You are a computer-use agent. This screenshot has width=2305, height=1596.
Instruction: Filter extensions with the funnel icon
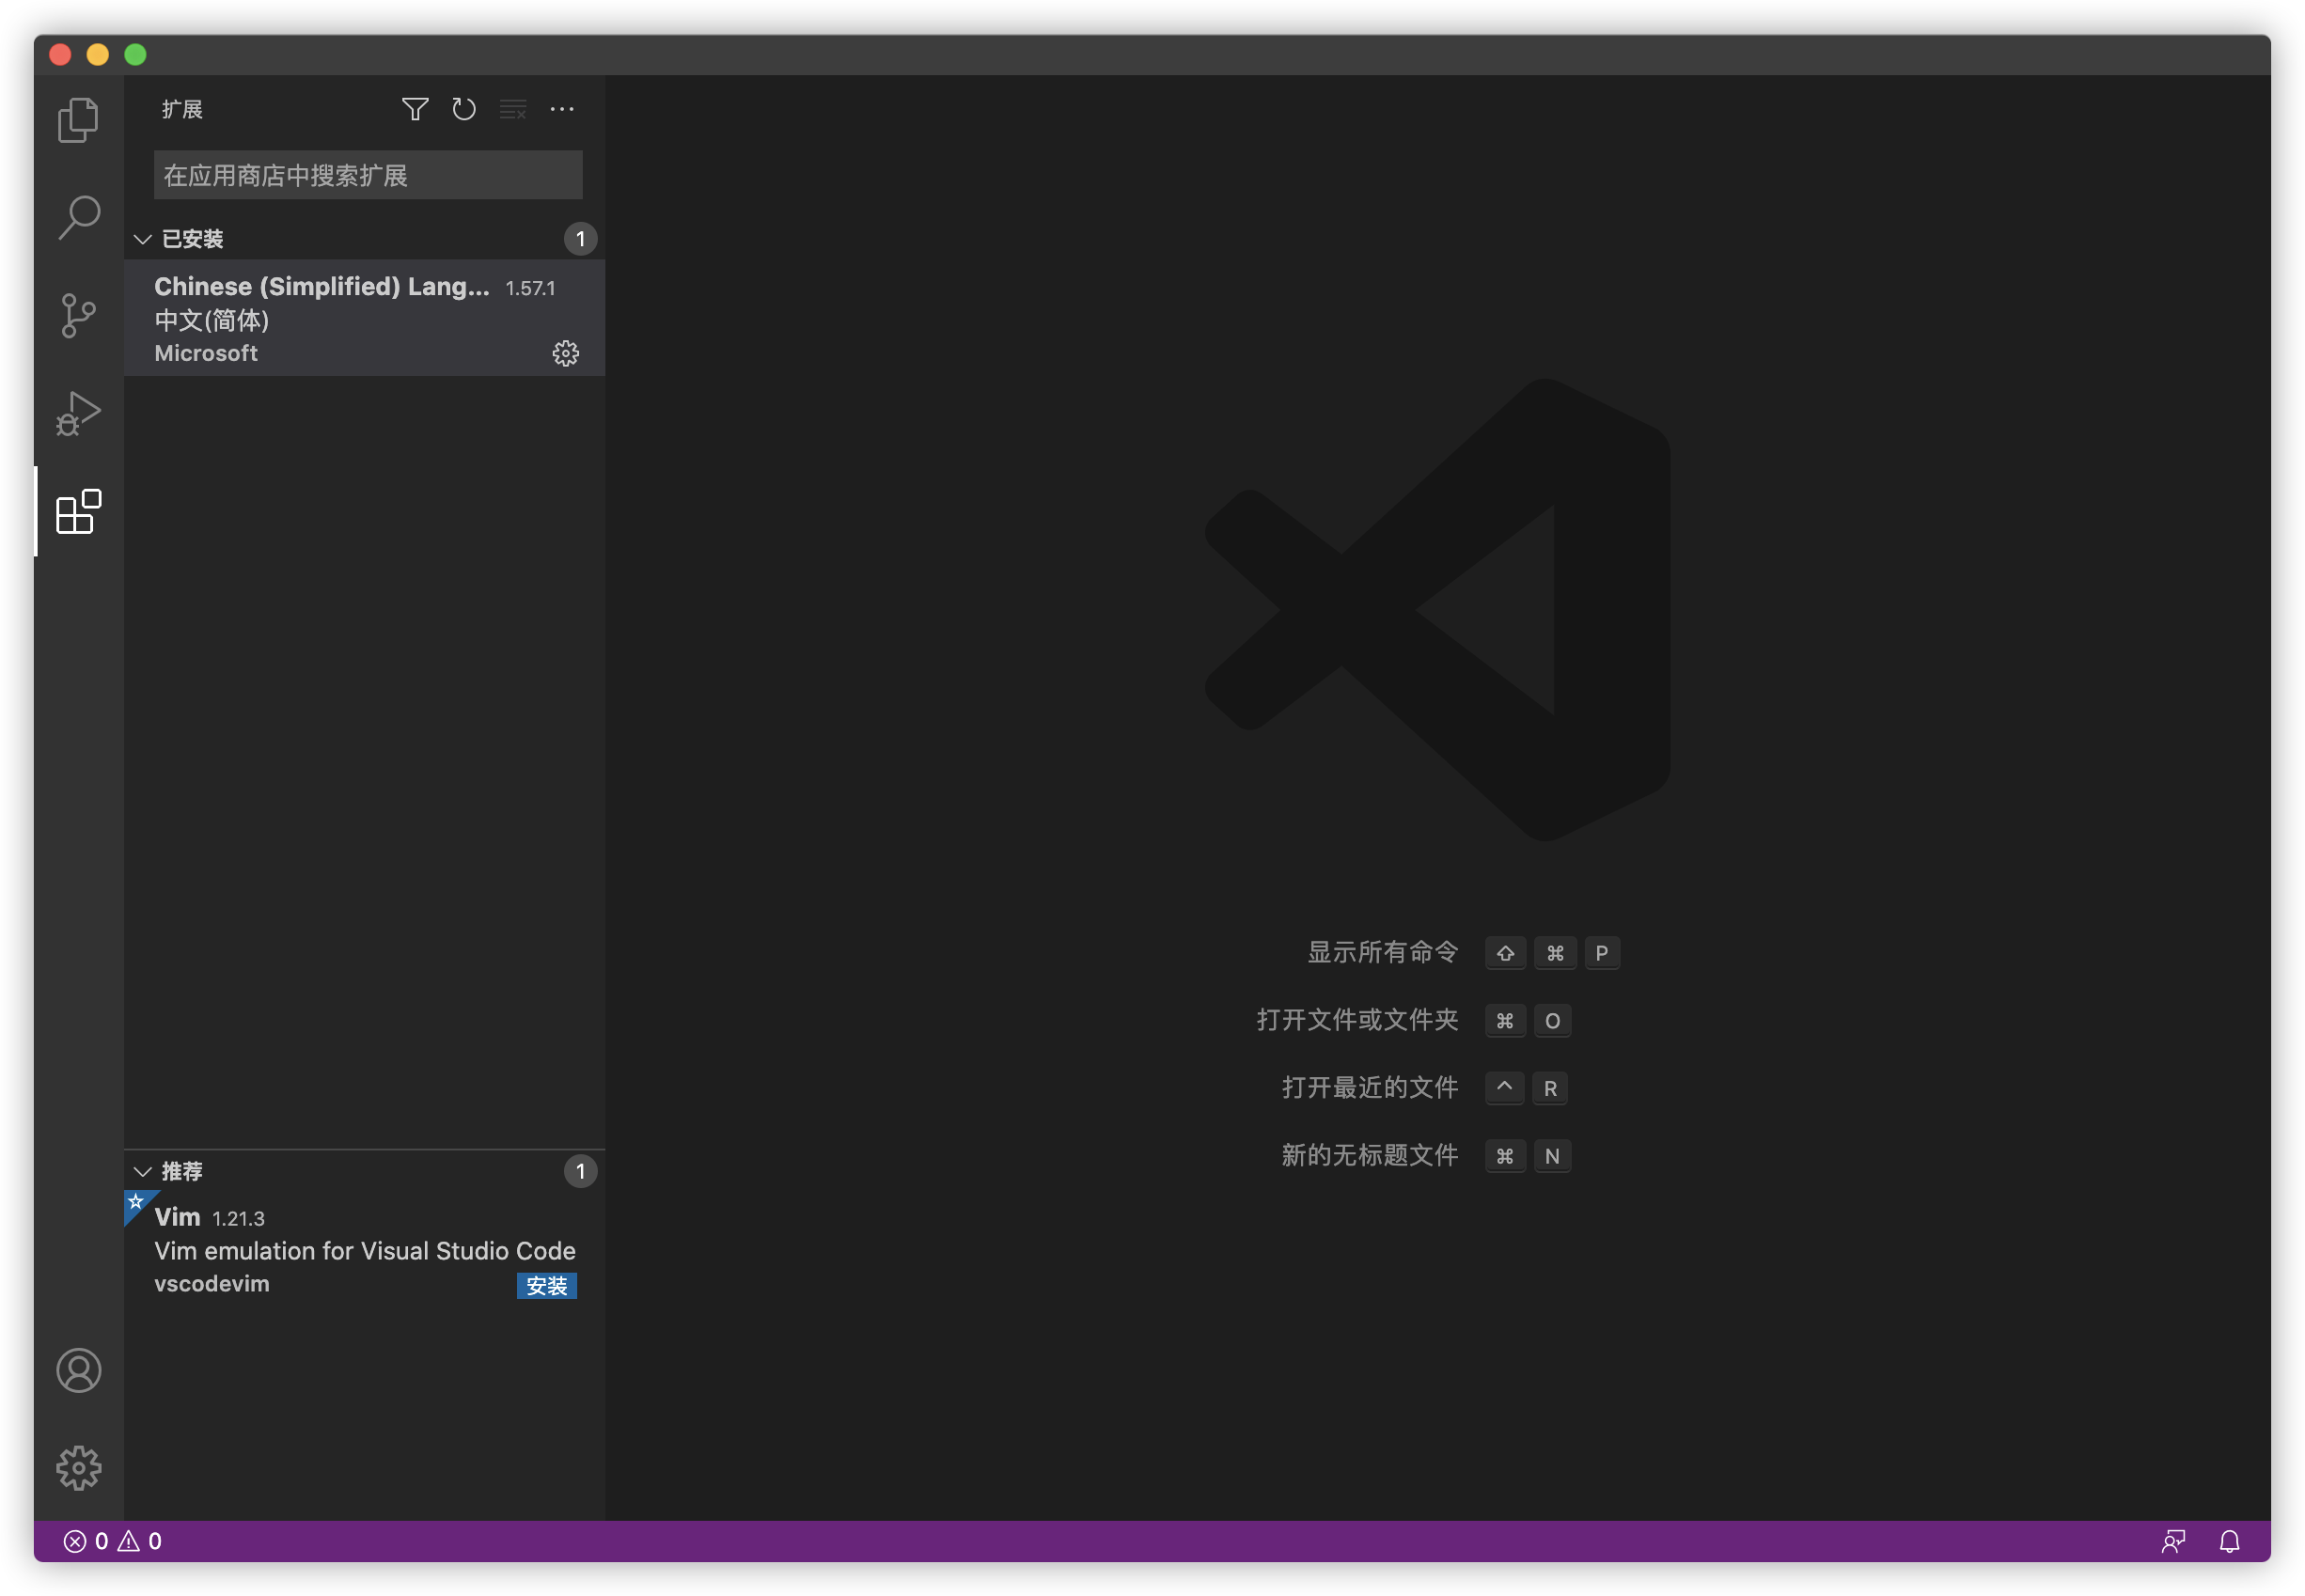(x=415, y=109)
